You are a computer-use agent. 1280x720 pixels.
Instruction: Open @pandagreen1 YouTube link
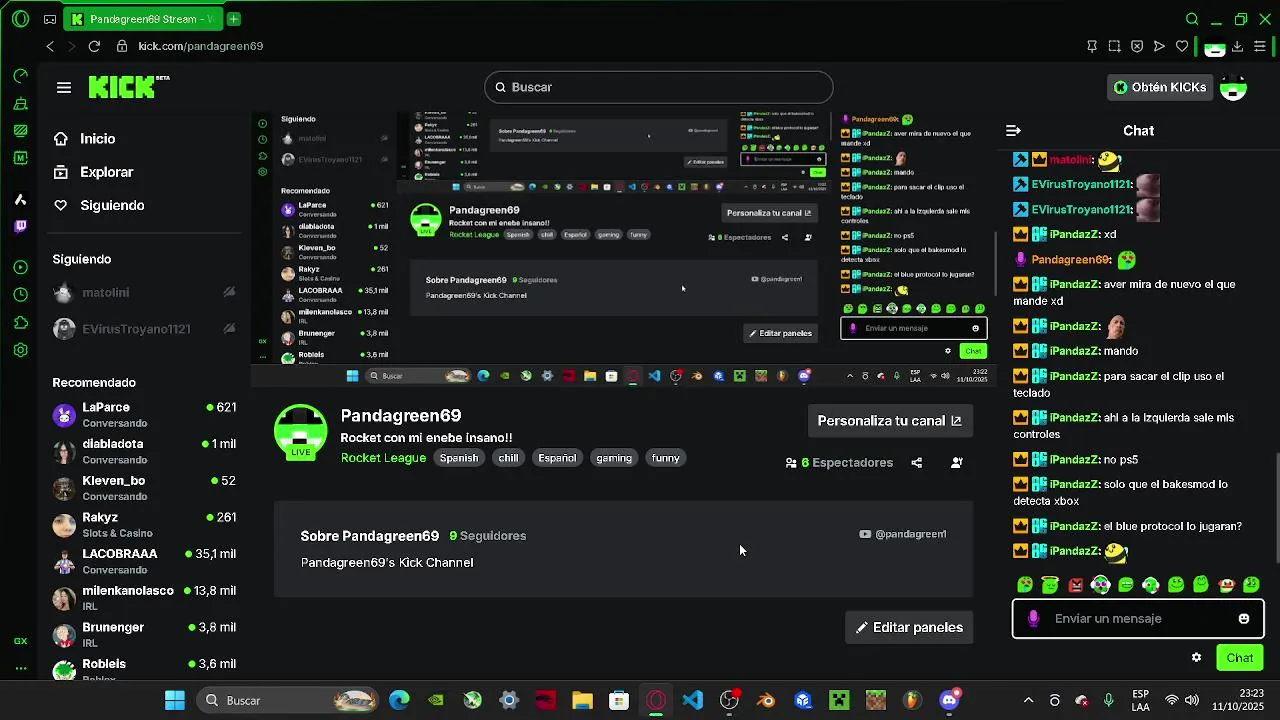tap(902, 534)
